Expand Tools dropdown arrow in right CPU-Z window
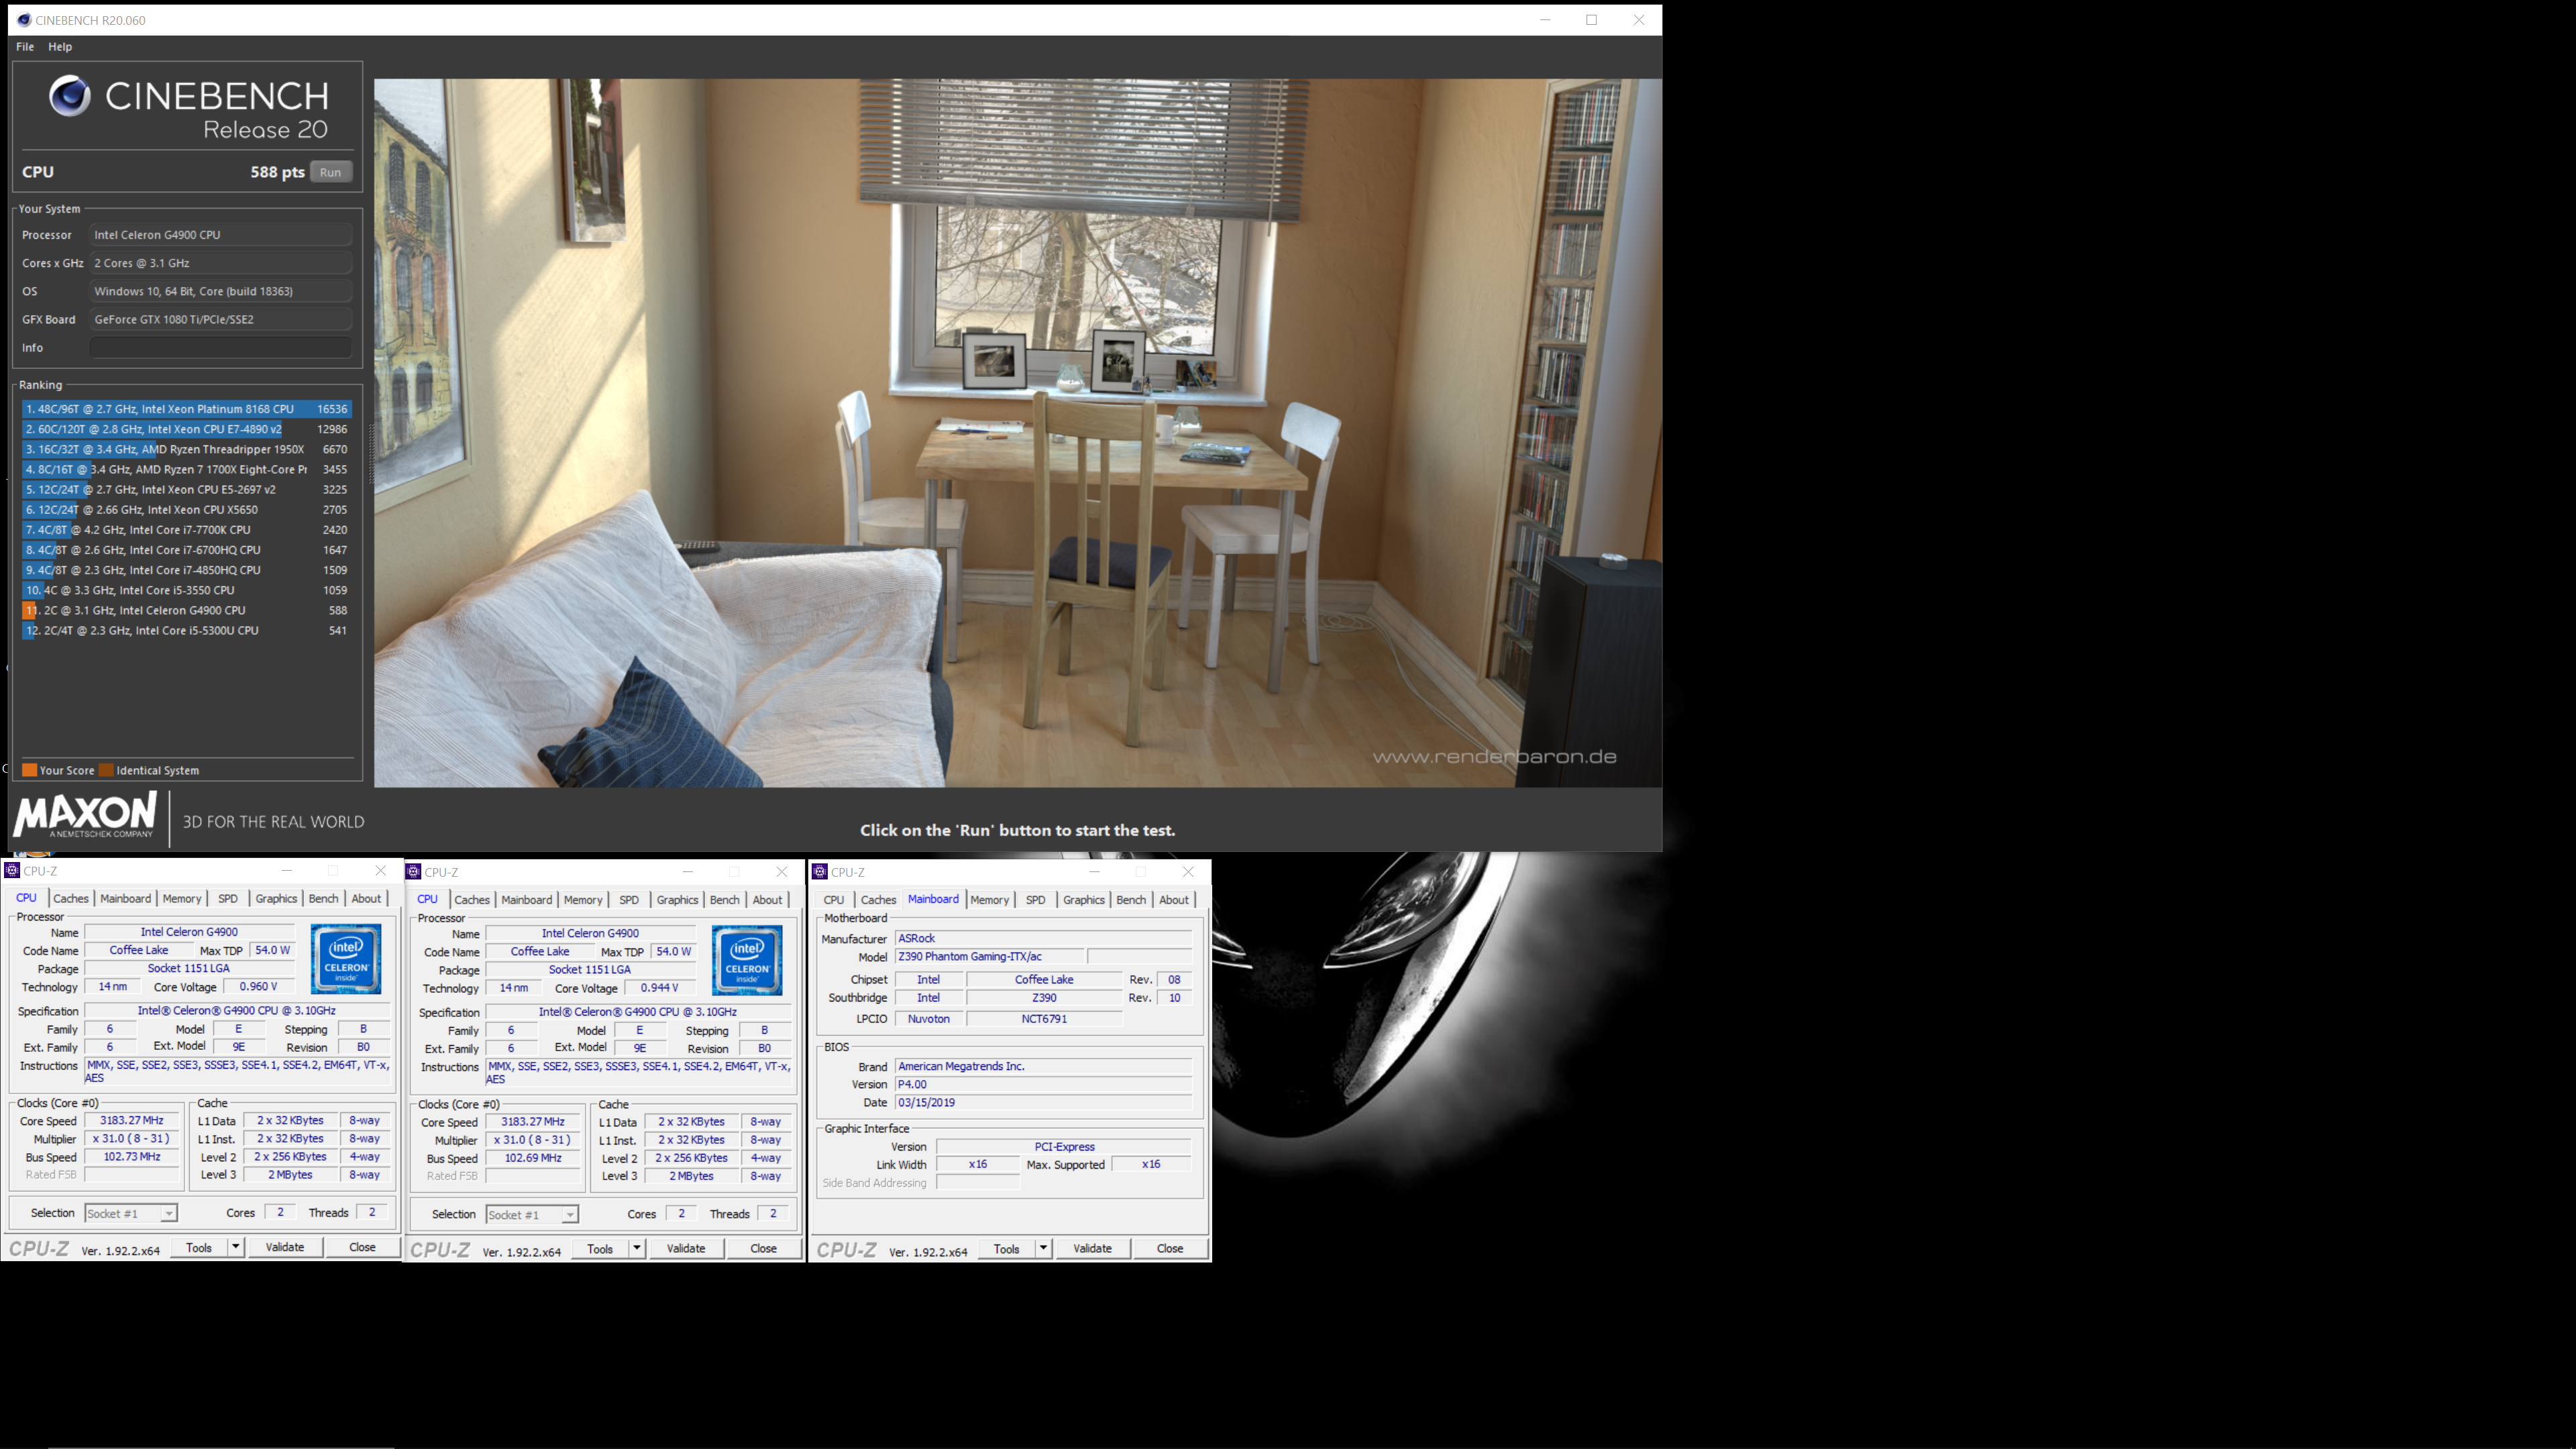The image size is (2576, 1449). click(1044, 1248)
